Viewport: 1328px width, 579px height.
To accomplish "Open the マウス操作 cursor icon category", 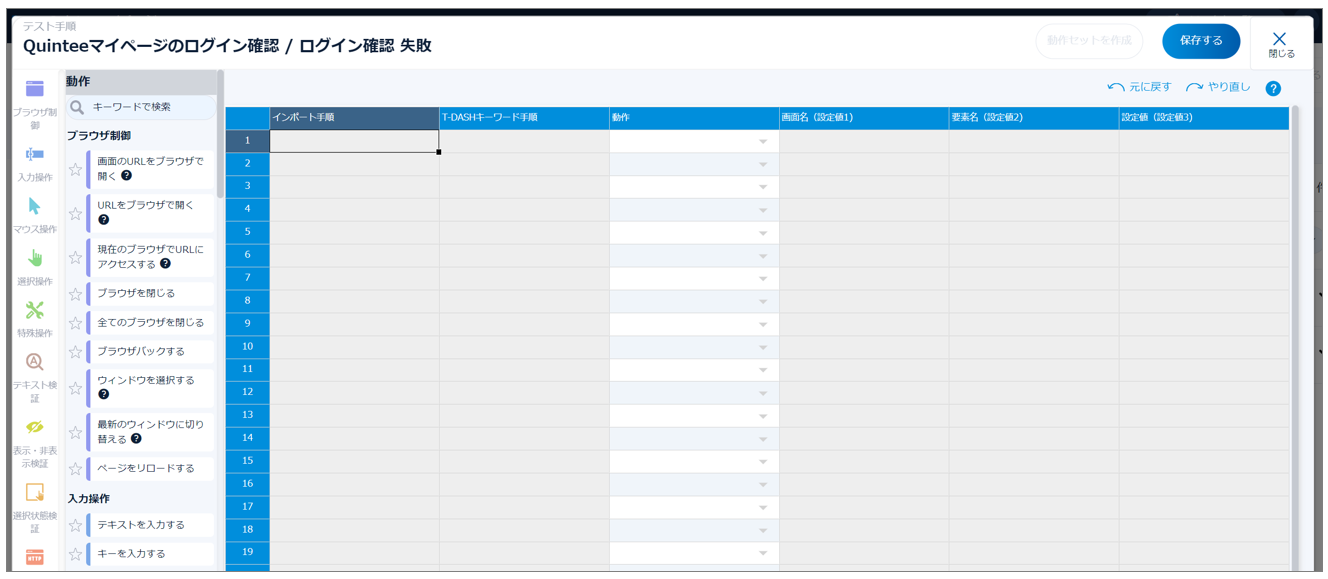I will 35,206.
